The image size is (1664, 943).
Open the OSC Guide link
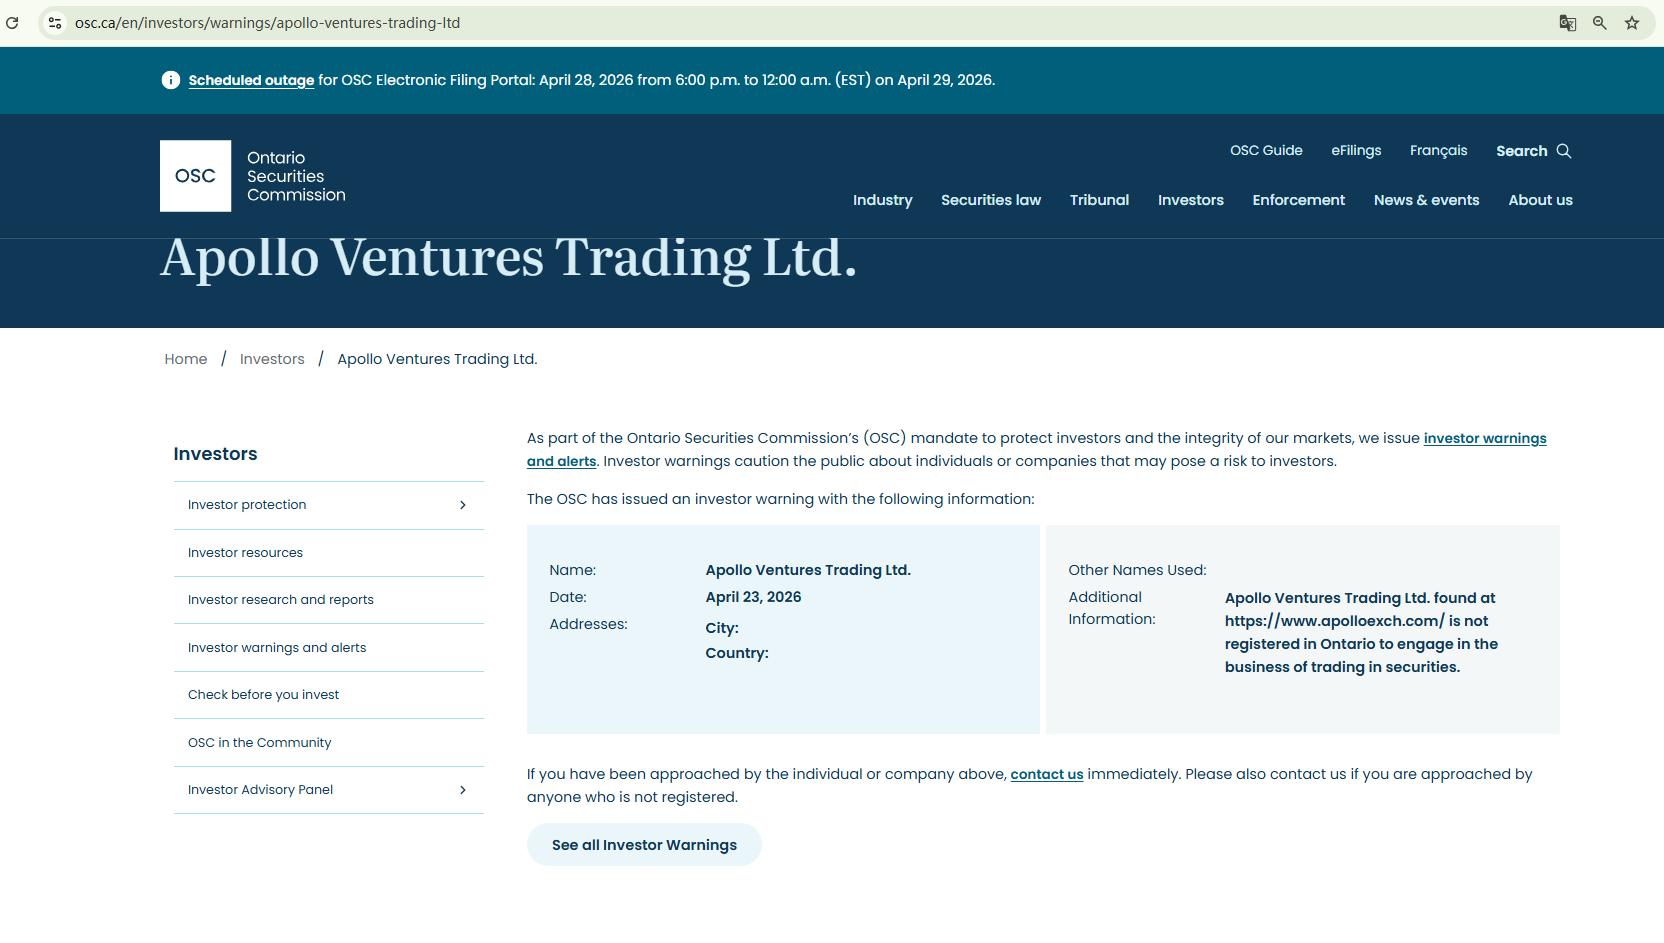point(1266,151)
